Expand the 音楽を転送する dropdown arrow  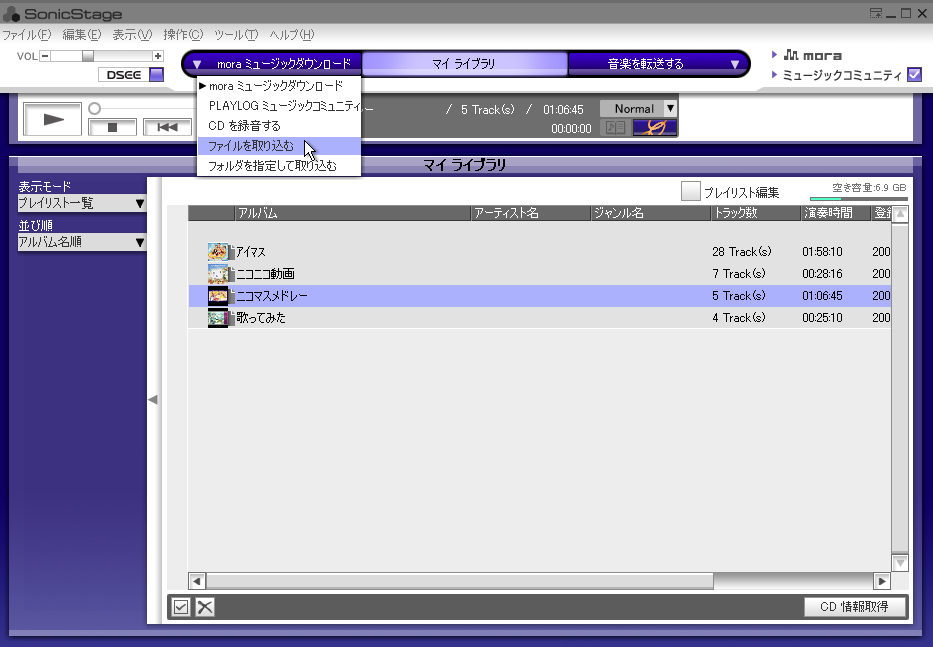[735, 64]
